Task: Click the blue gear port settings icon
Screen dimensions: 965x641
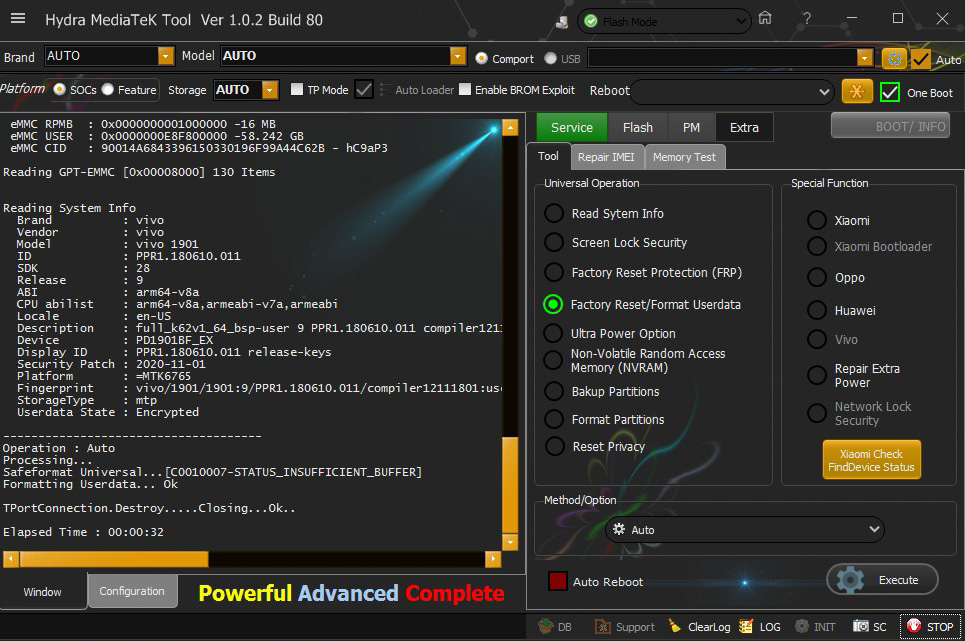Action: point(894,58)
